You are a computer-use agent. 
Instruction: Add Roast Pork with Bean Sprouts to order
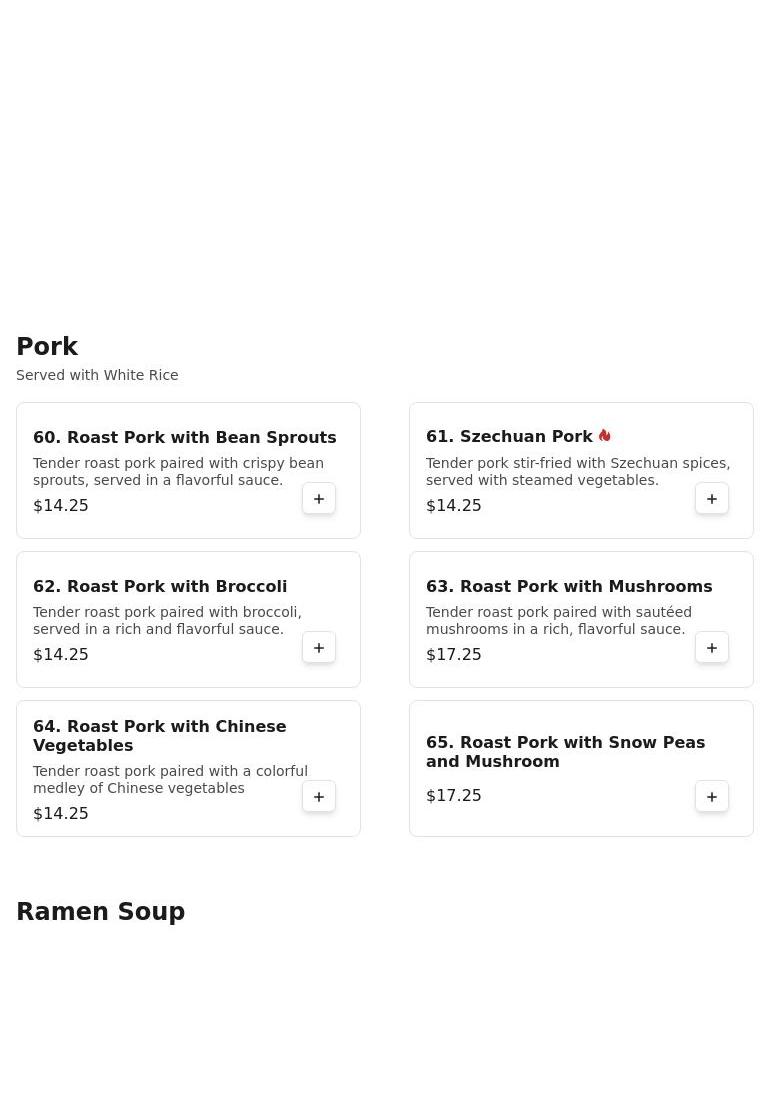click(319, 499)
